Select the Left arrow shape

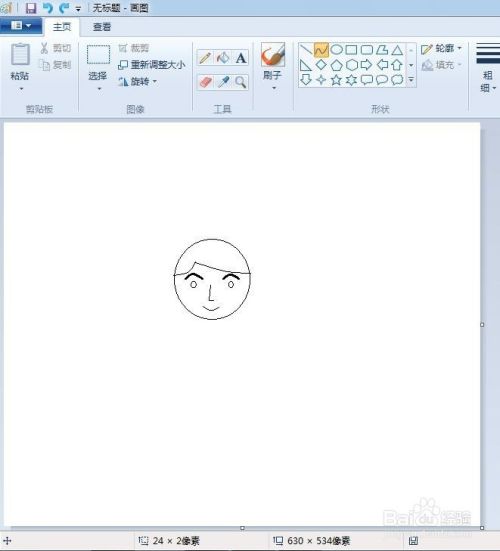pos(382,65)
